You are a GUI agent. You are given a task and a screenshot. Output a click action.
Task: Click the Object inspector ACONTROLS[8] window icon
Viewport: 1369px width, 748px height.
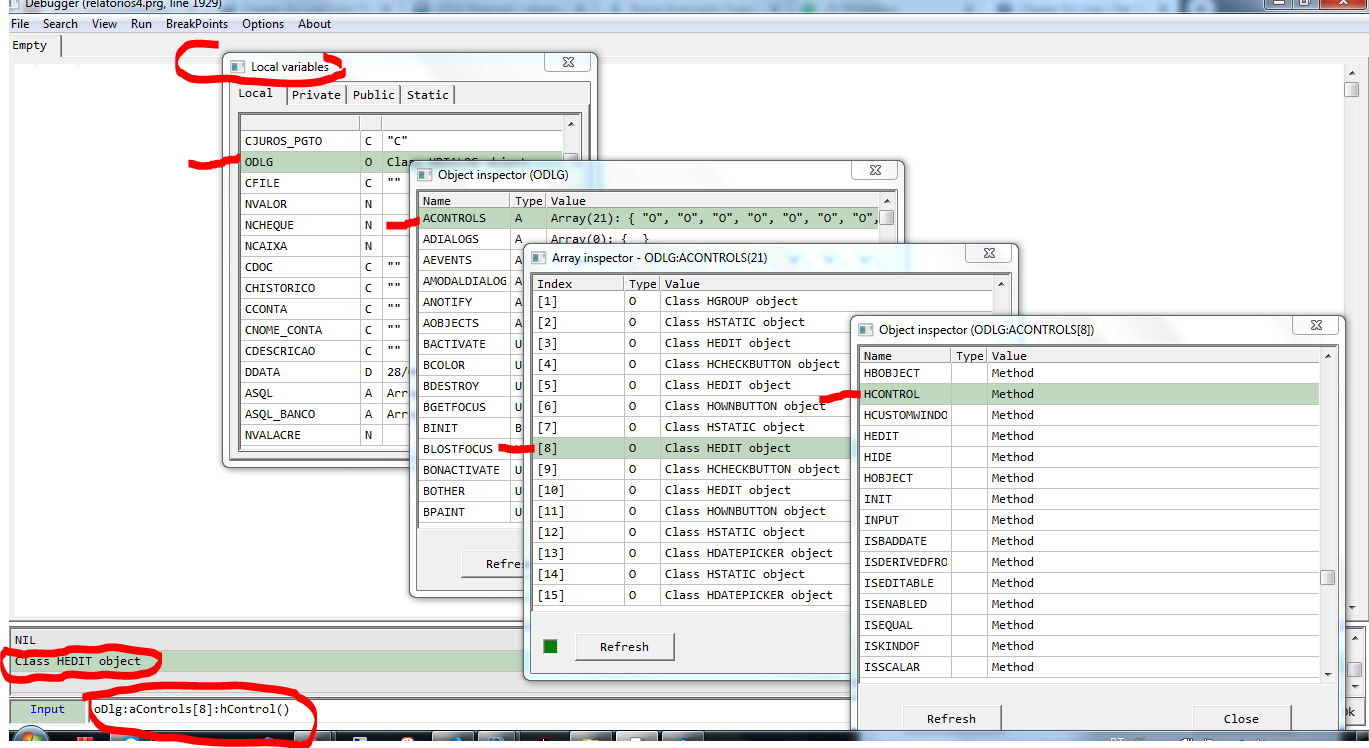(x=865, y=330)
